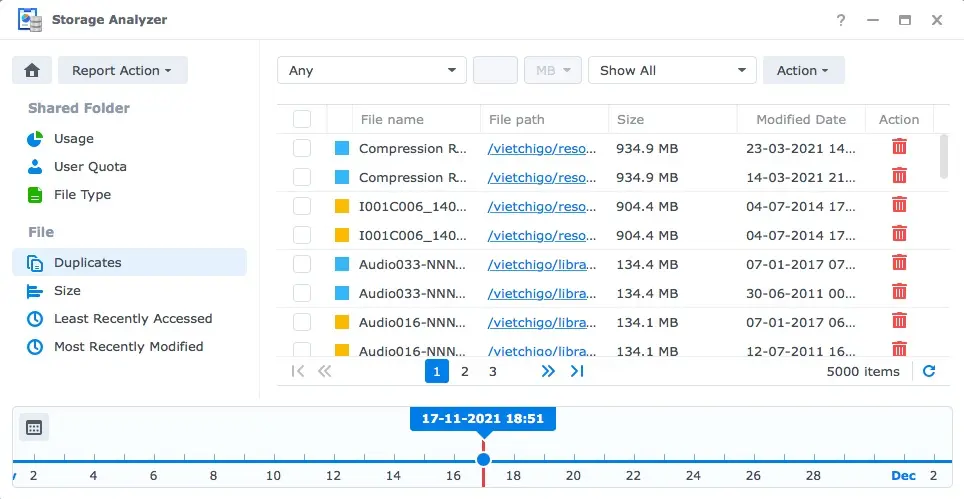Delete the first Compression R... file via trash icon
Image resolution: width=964 pixels, height=499 pixels.
click(x=899, y=148)
